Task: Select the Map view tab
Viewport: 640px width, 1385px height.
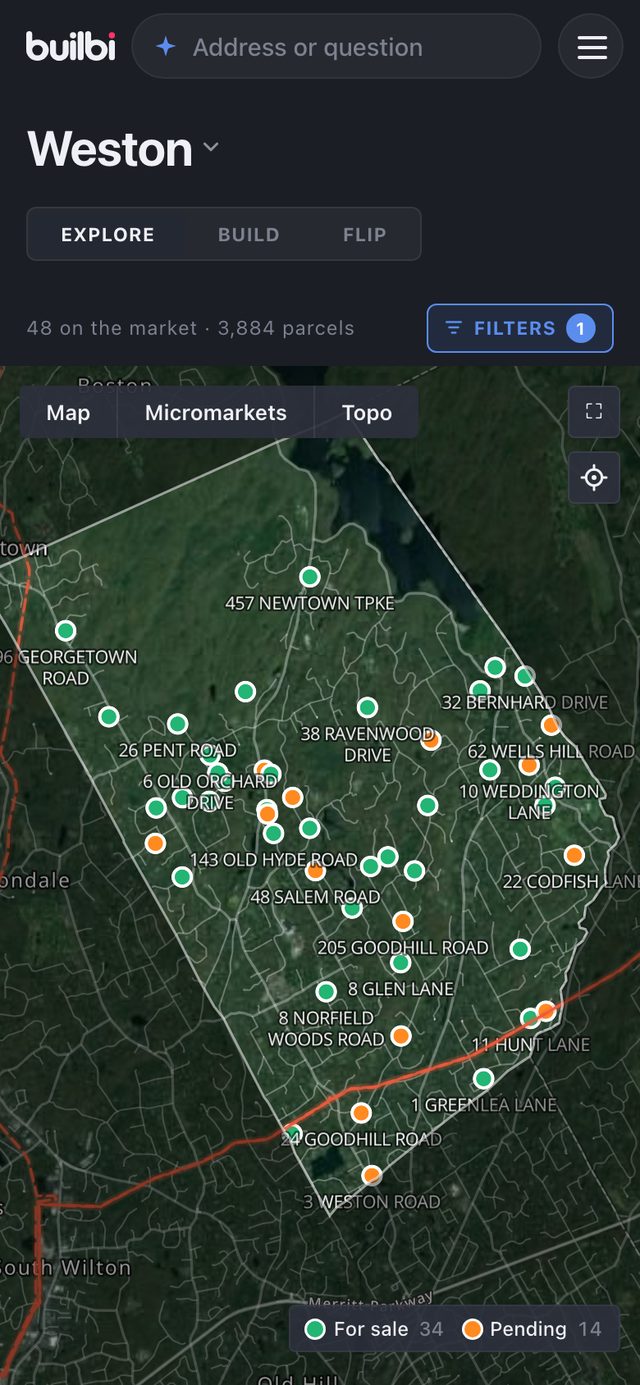Action: tap(68, 412)
